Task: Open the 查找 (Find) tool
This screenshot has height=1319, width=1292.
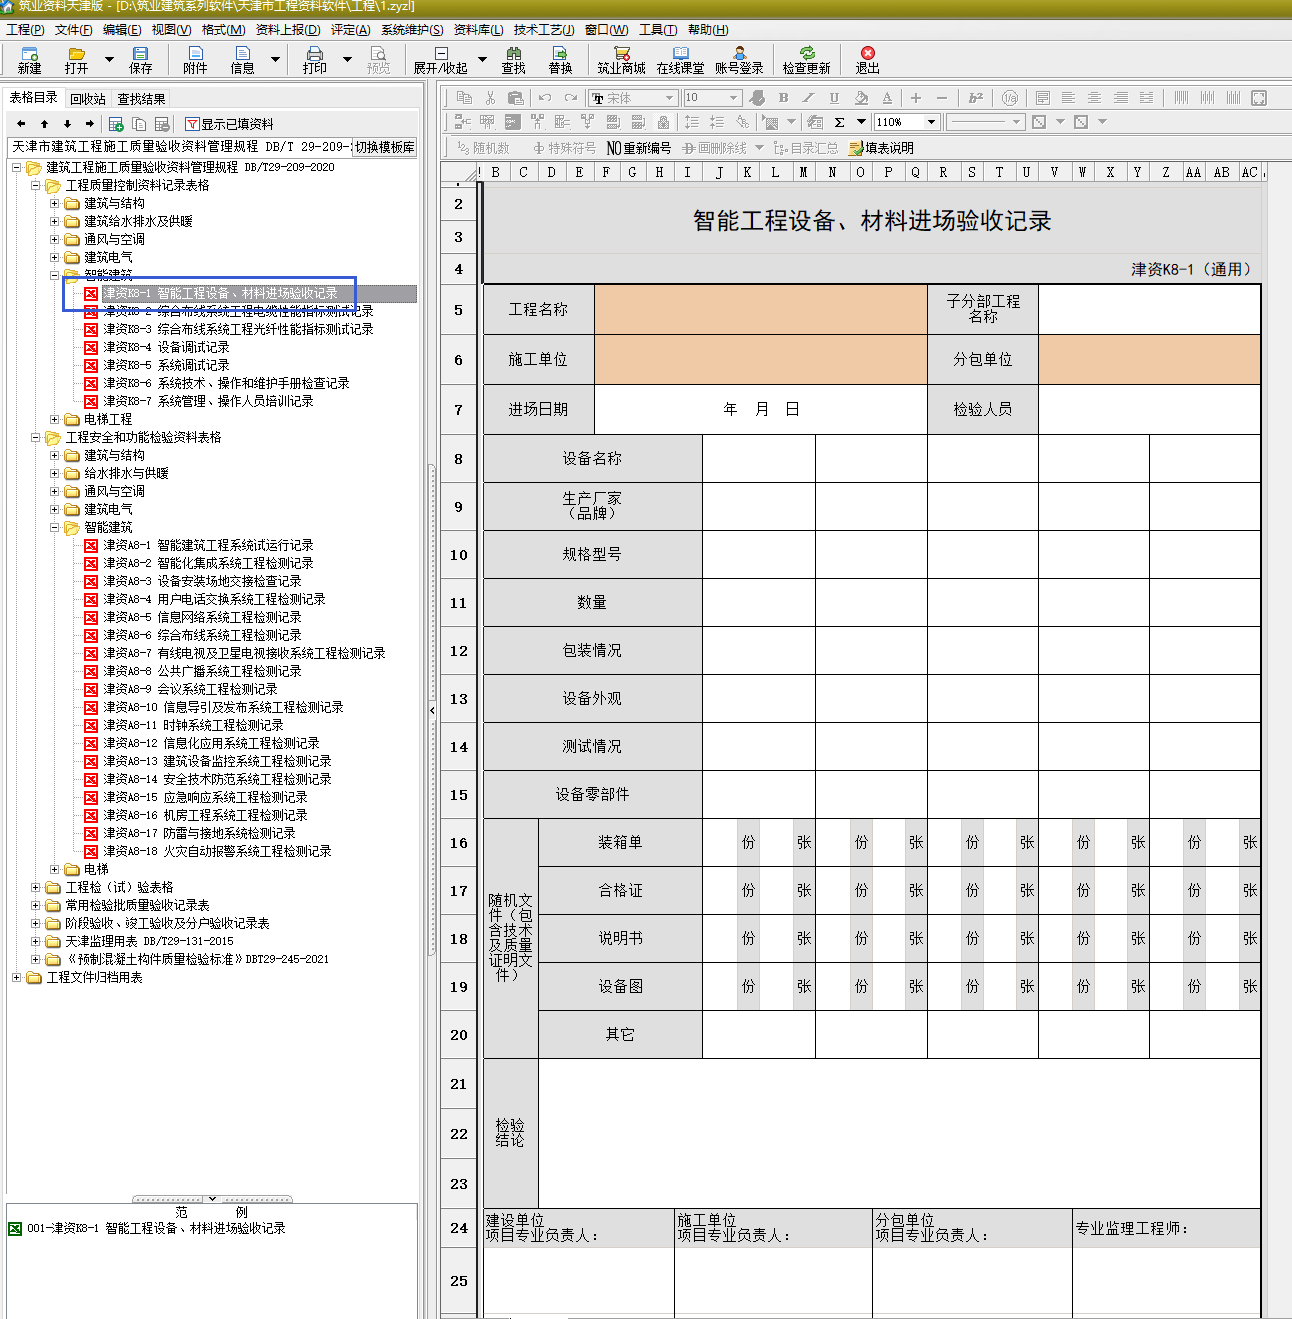Action: click(x=513, y=60)
